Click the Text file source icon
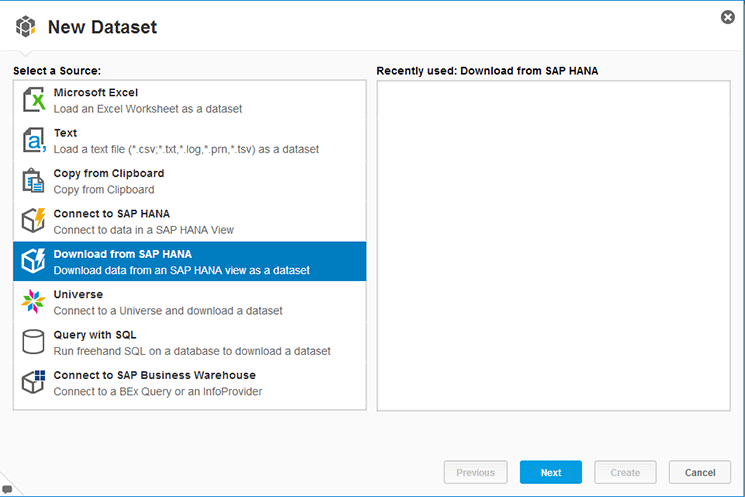This screenshot has height=497, width=745. [34, 140]
